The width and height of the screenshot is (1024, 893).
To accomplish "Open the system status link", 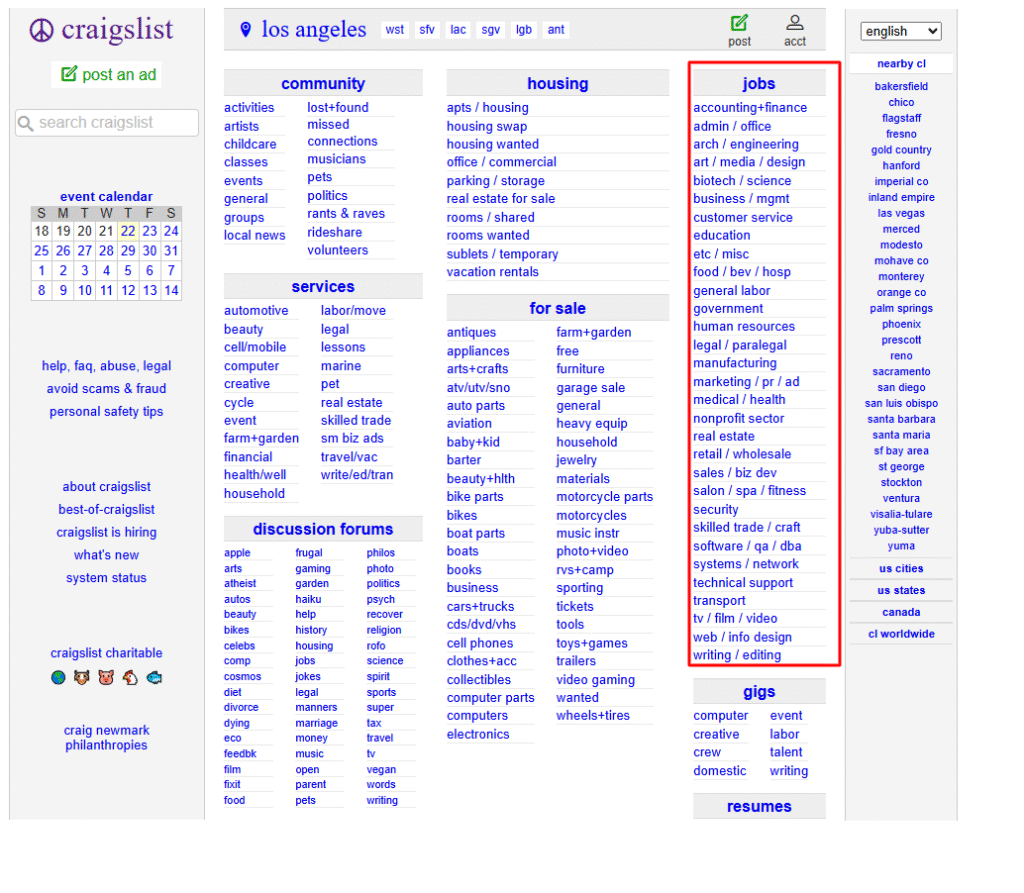I will (x=106, y=578).
